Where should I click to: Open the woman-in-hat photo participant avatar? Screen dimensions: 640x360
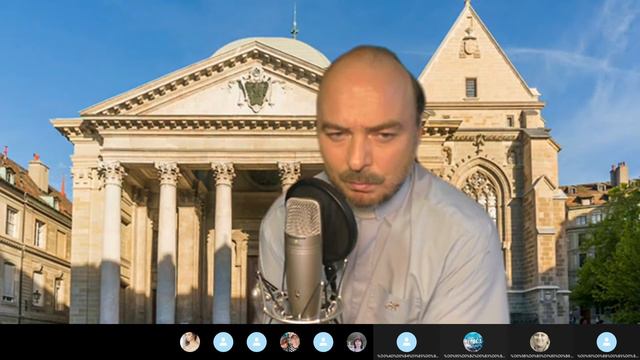357,342
